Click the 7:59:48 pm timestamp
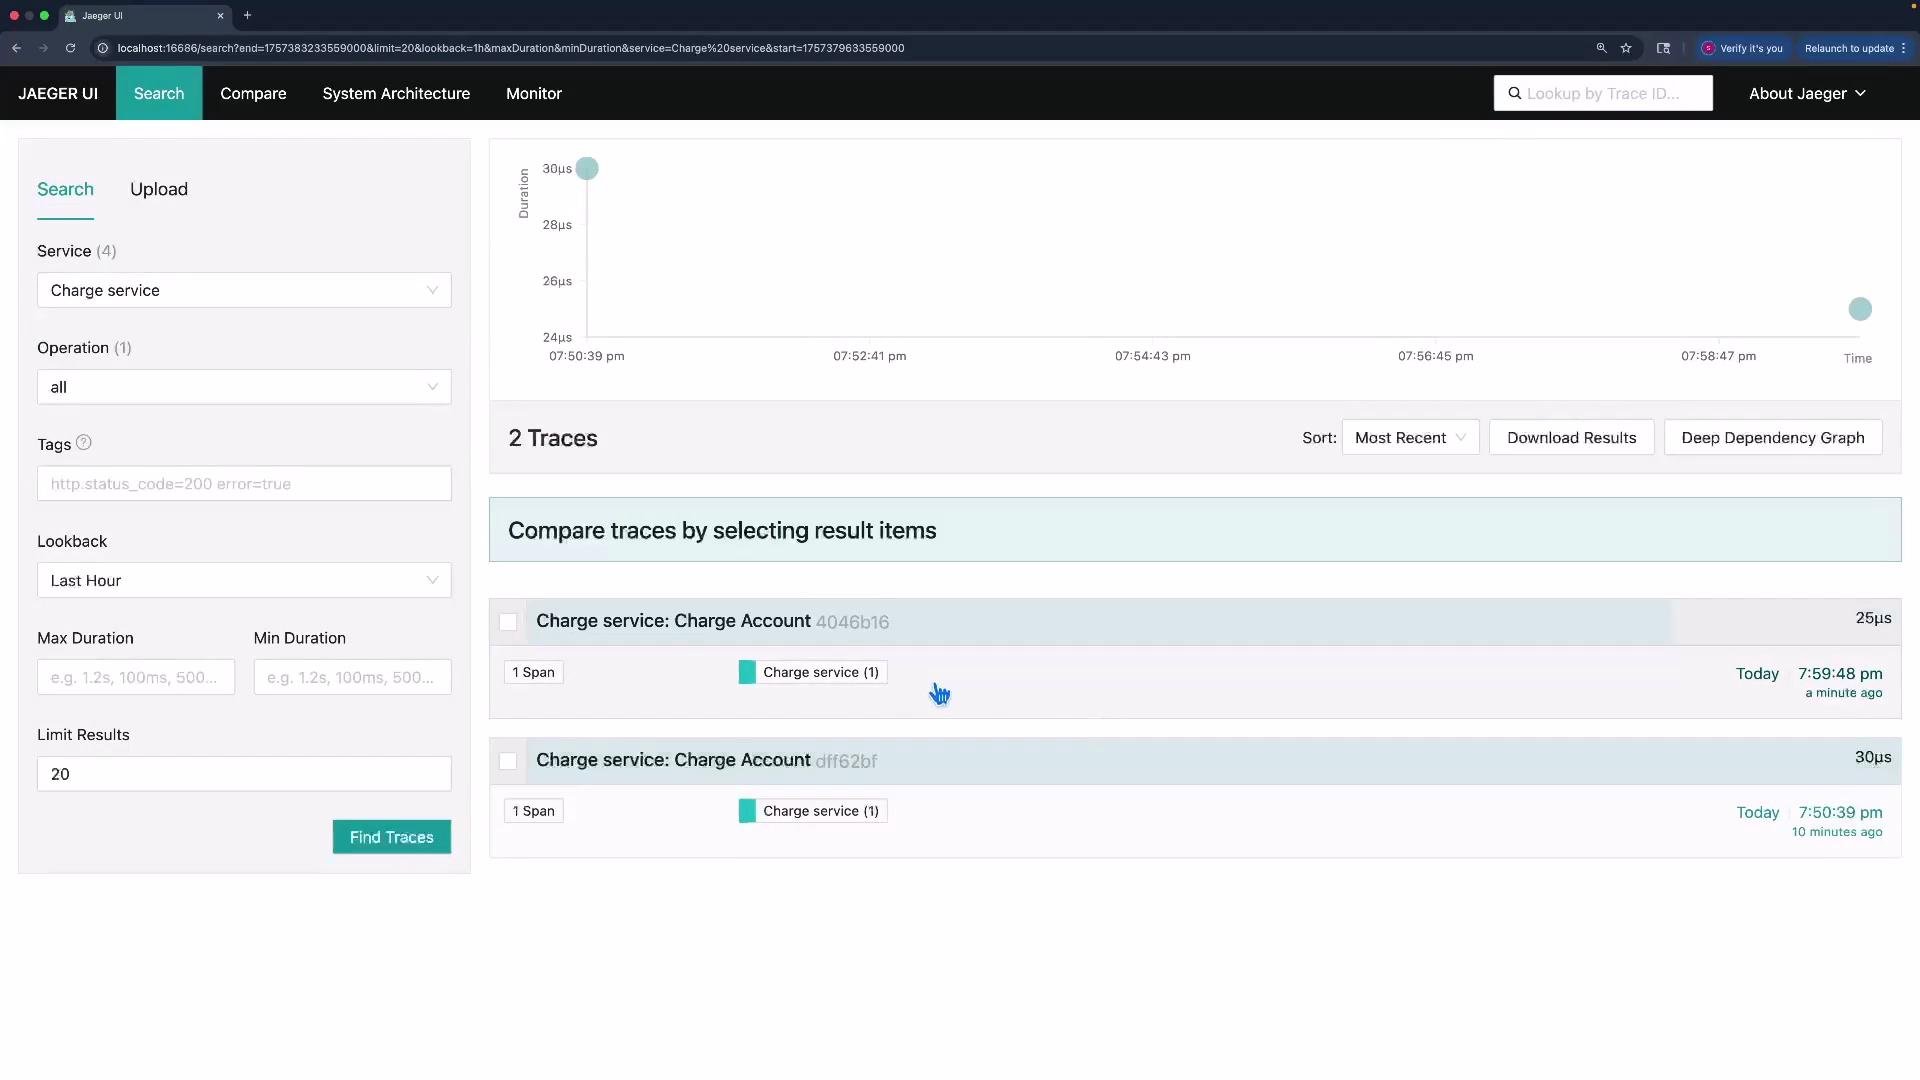 coord(1840,674)
